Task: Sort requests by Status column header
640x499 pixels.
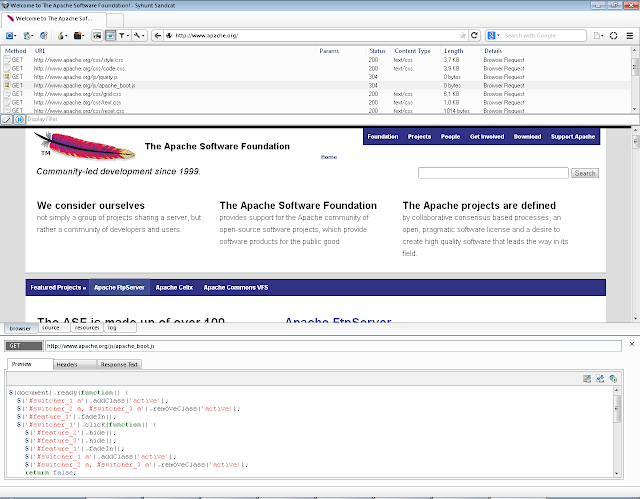Action: [x=377, y=51]
